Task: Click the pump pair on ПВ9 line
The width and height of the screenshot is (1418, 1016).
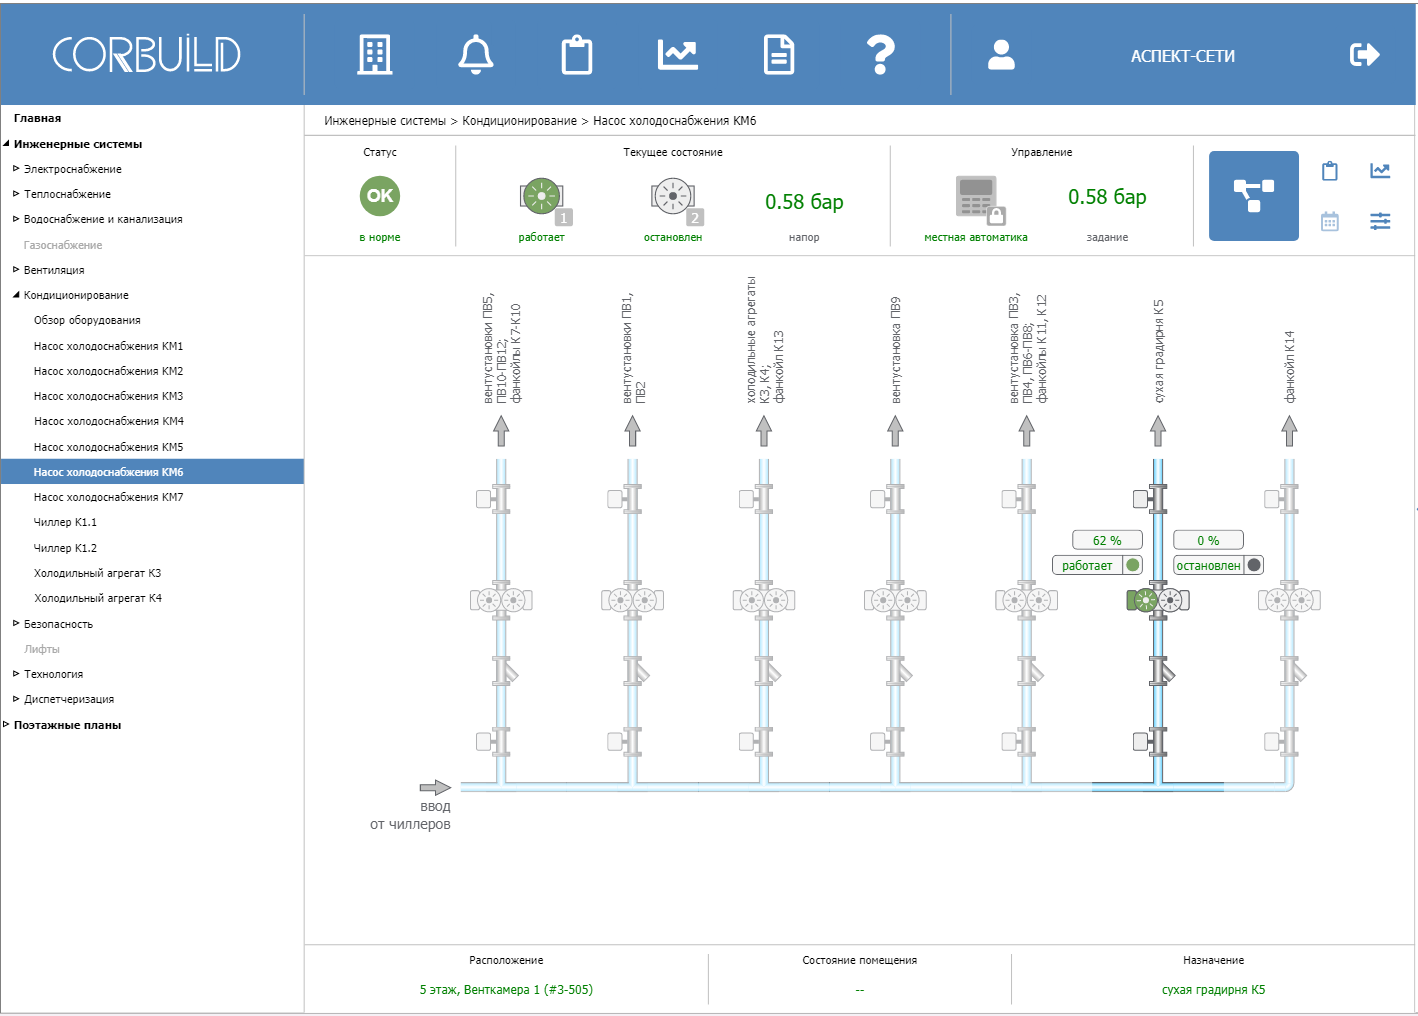Action: (x=895, y=600)
